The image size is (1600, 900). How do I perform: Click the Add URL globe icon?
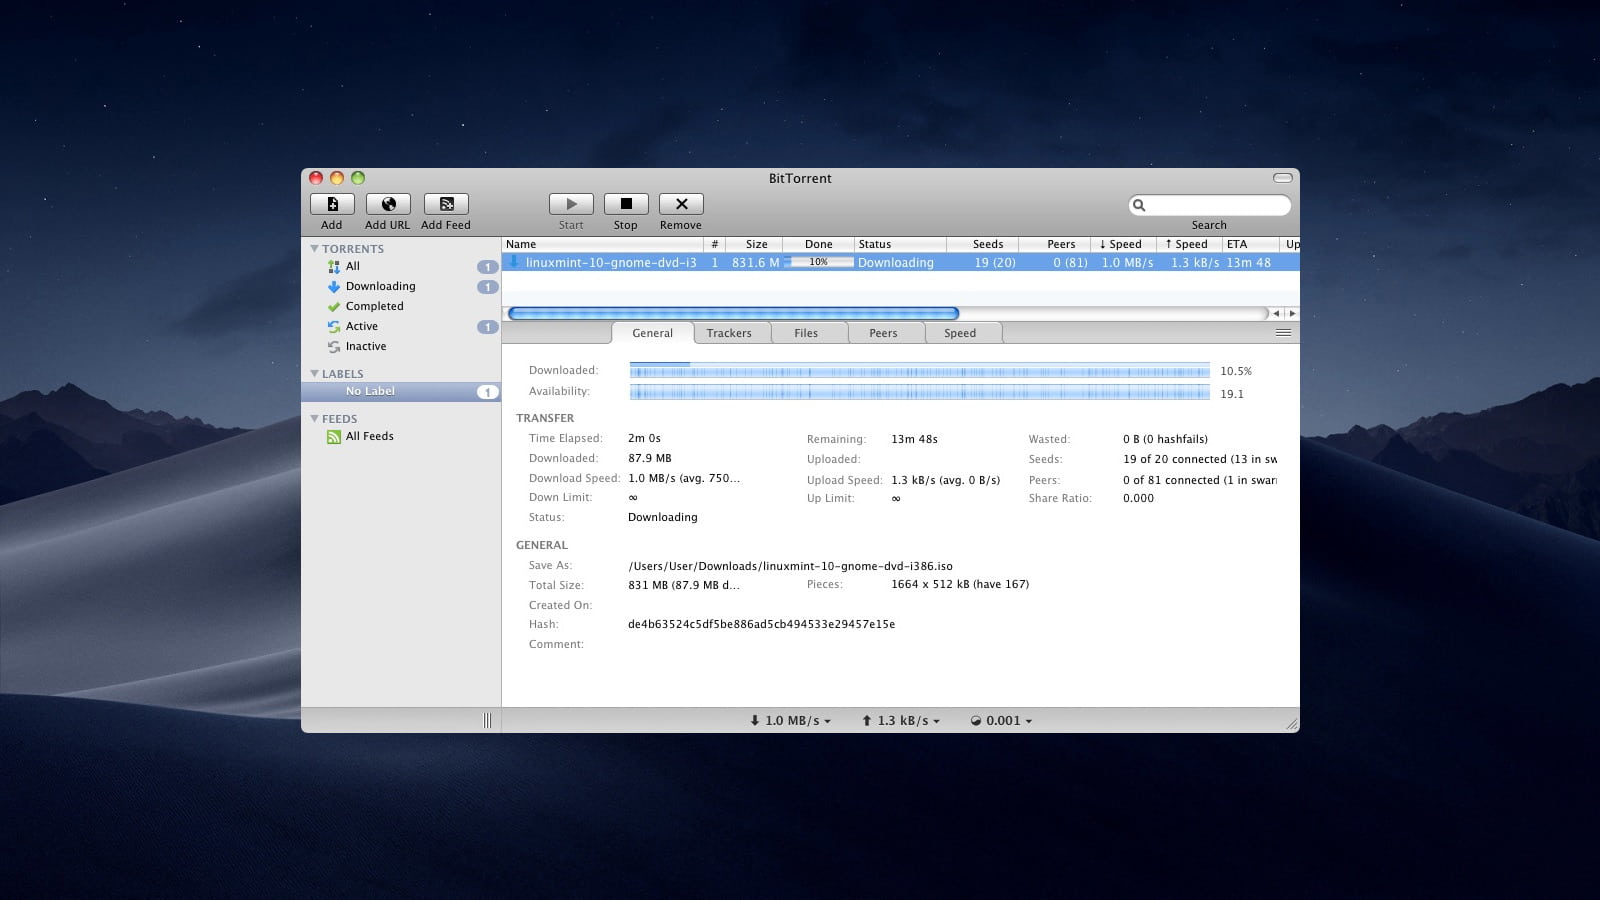click(x=388, y=204)
